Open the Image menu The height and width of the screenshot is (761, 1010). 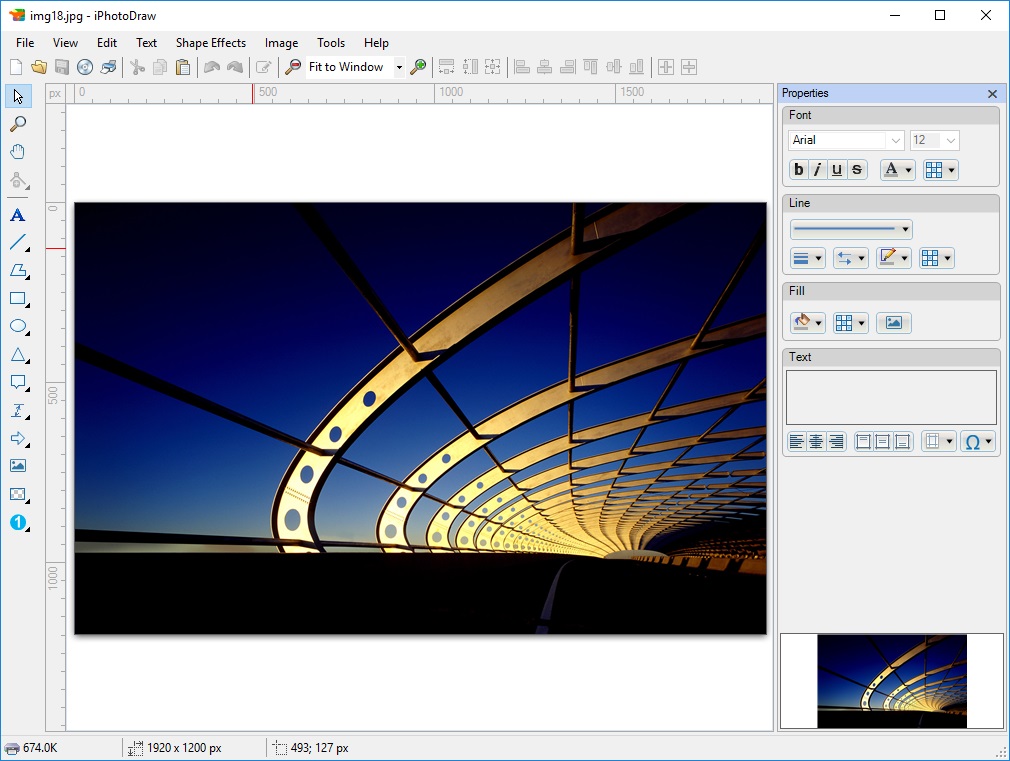281,43
